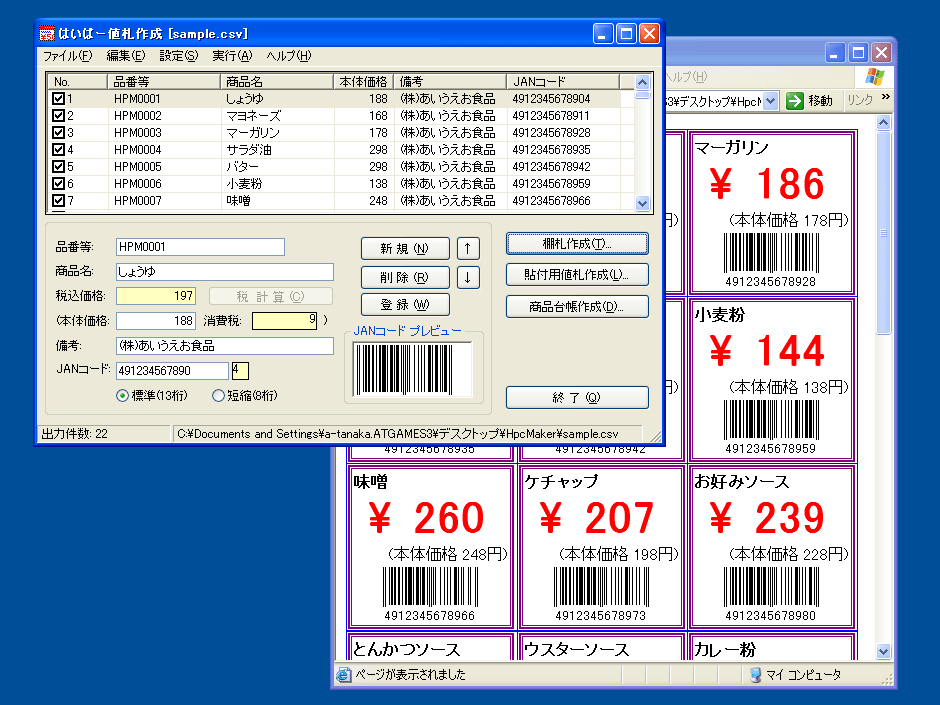Click the 終了(Q) button
The width and height of the screenshot is (940, 705).
[577, 397]
